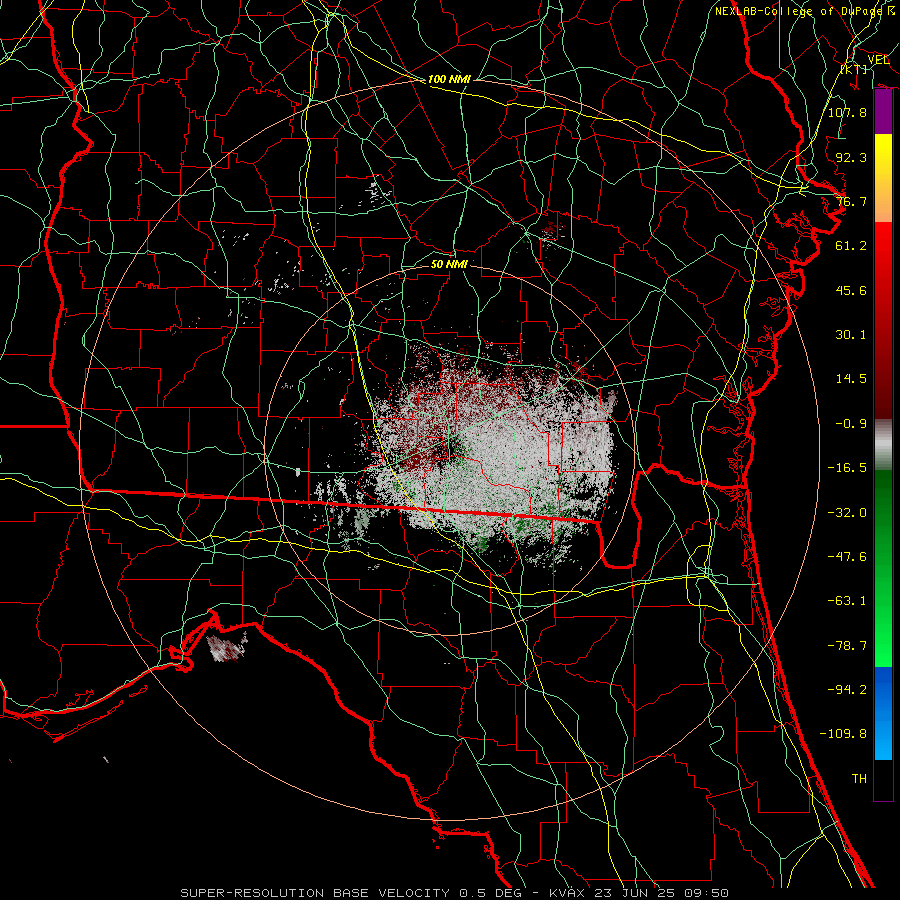Viewport: 900px width, 900px height.
Task: Click the TH threshold label
Action: click(859, 779)
